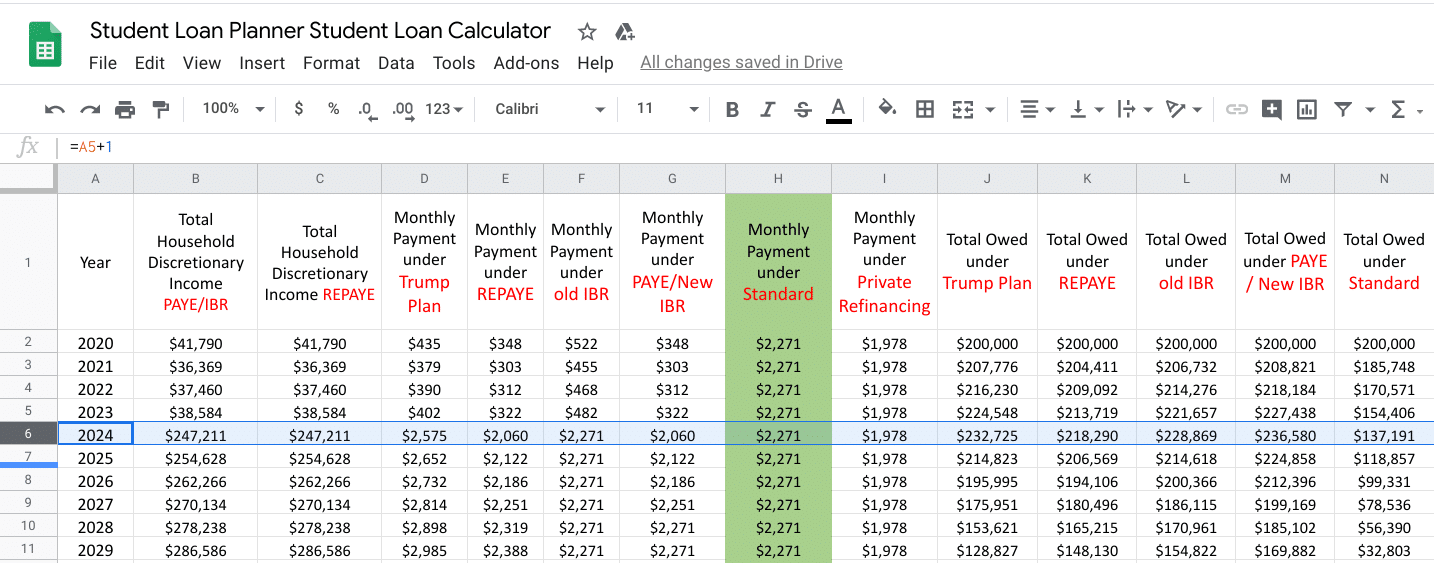Open the zoom level dropdown
The width and height of the screenshot is (1434, 563).
[233, 109]
